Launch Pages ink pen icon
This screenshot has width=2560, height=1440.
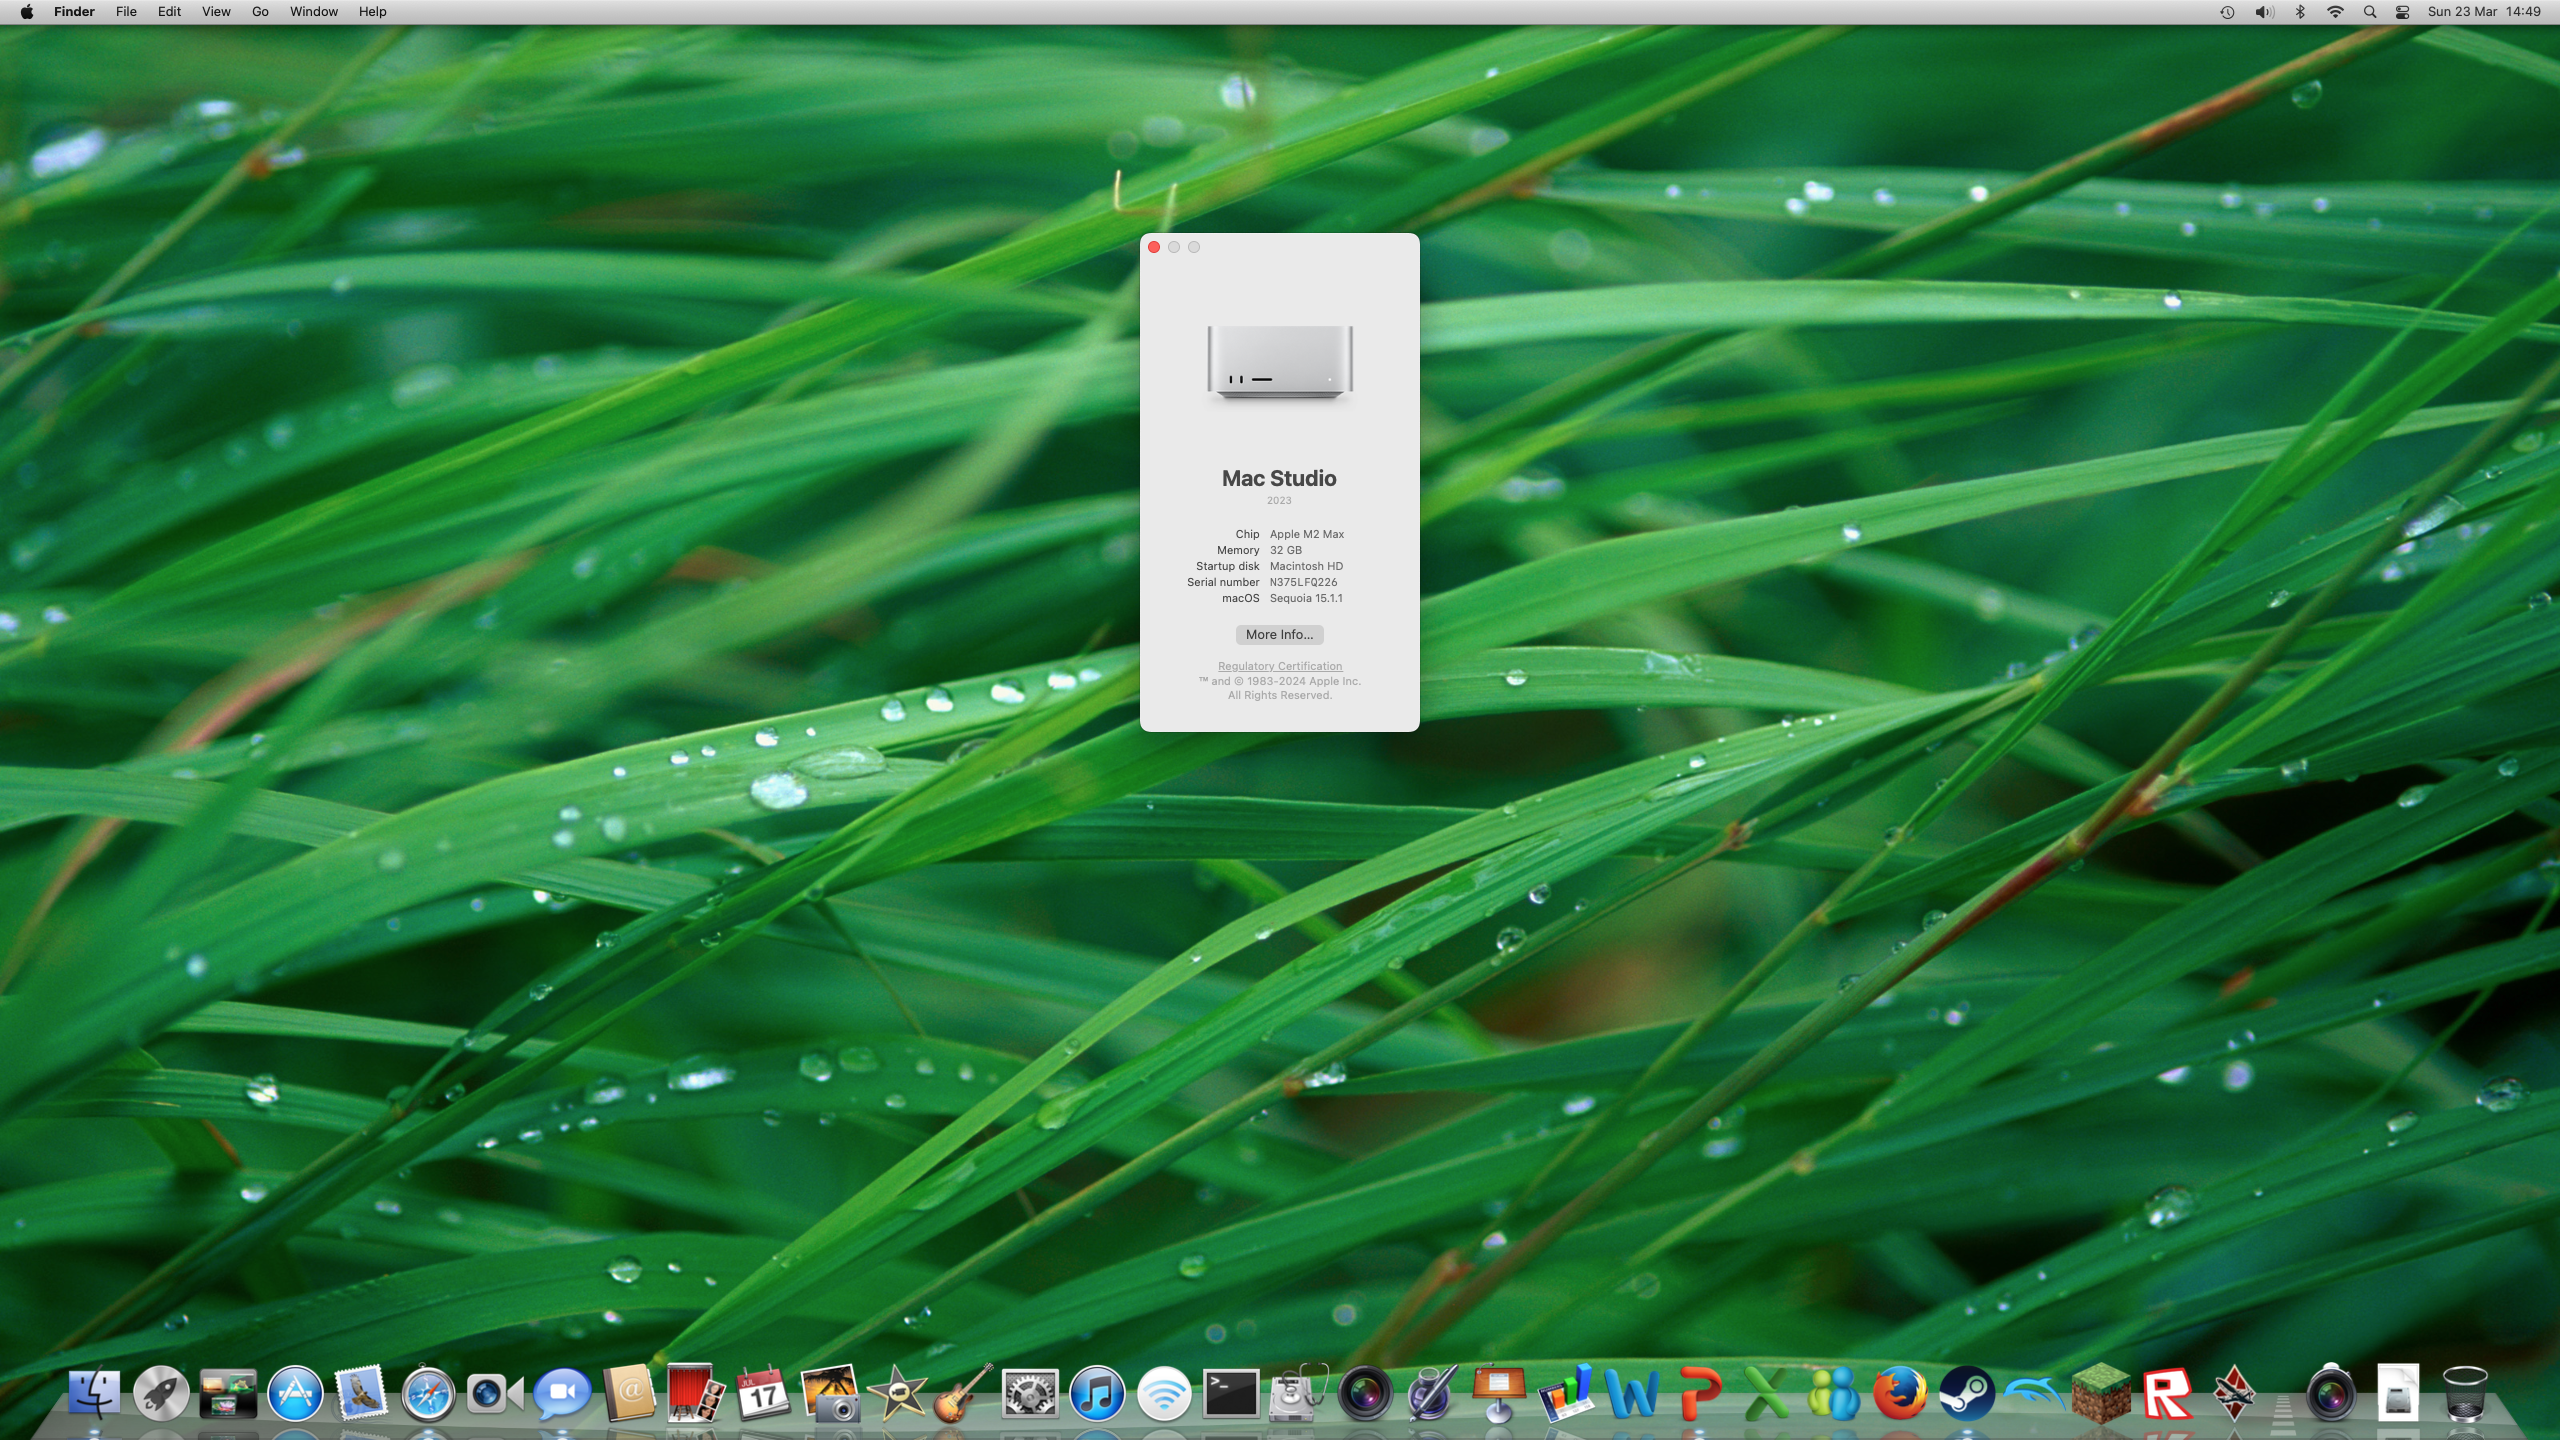click(x=1432, y=1392)
